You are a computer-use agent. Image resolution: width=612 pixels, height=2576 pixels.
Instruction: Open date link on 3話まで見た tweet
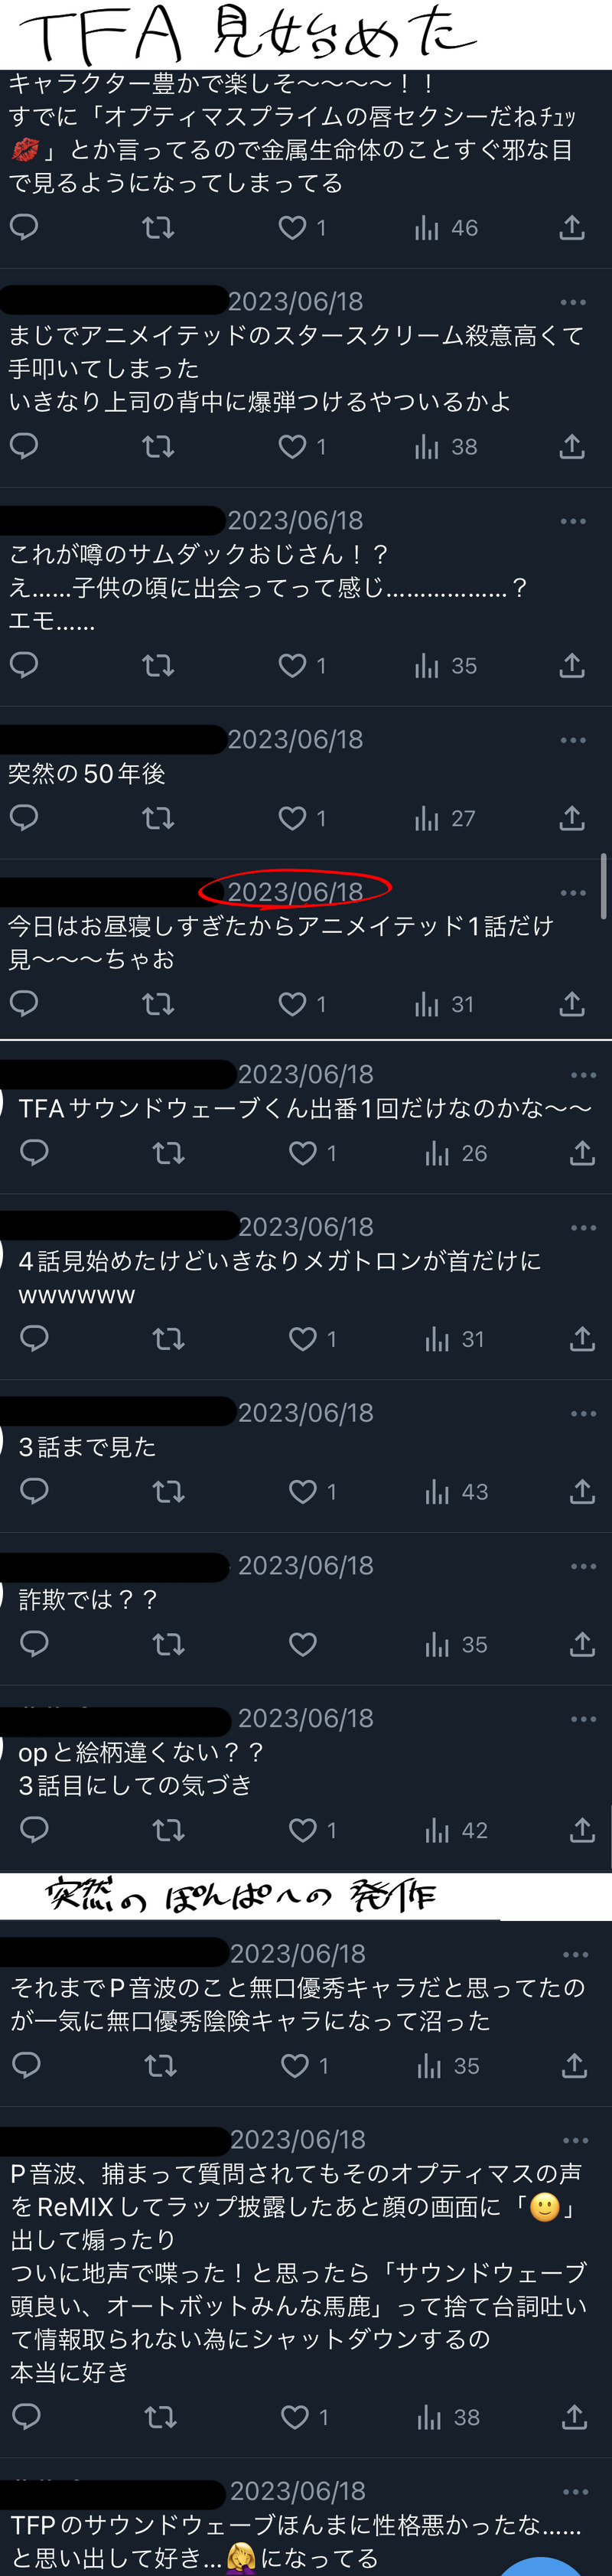(305, 1412)
